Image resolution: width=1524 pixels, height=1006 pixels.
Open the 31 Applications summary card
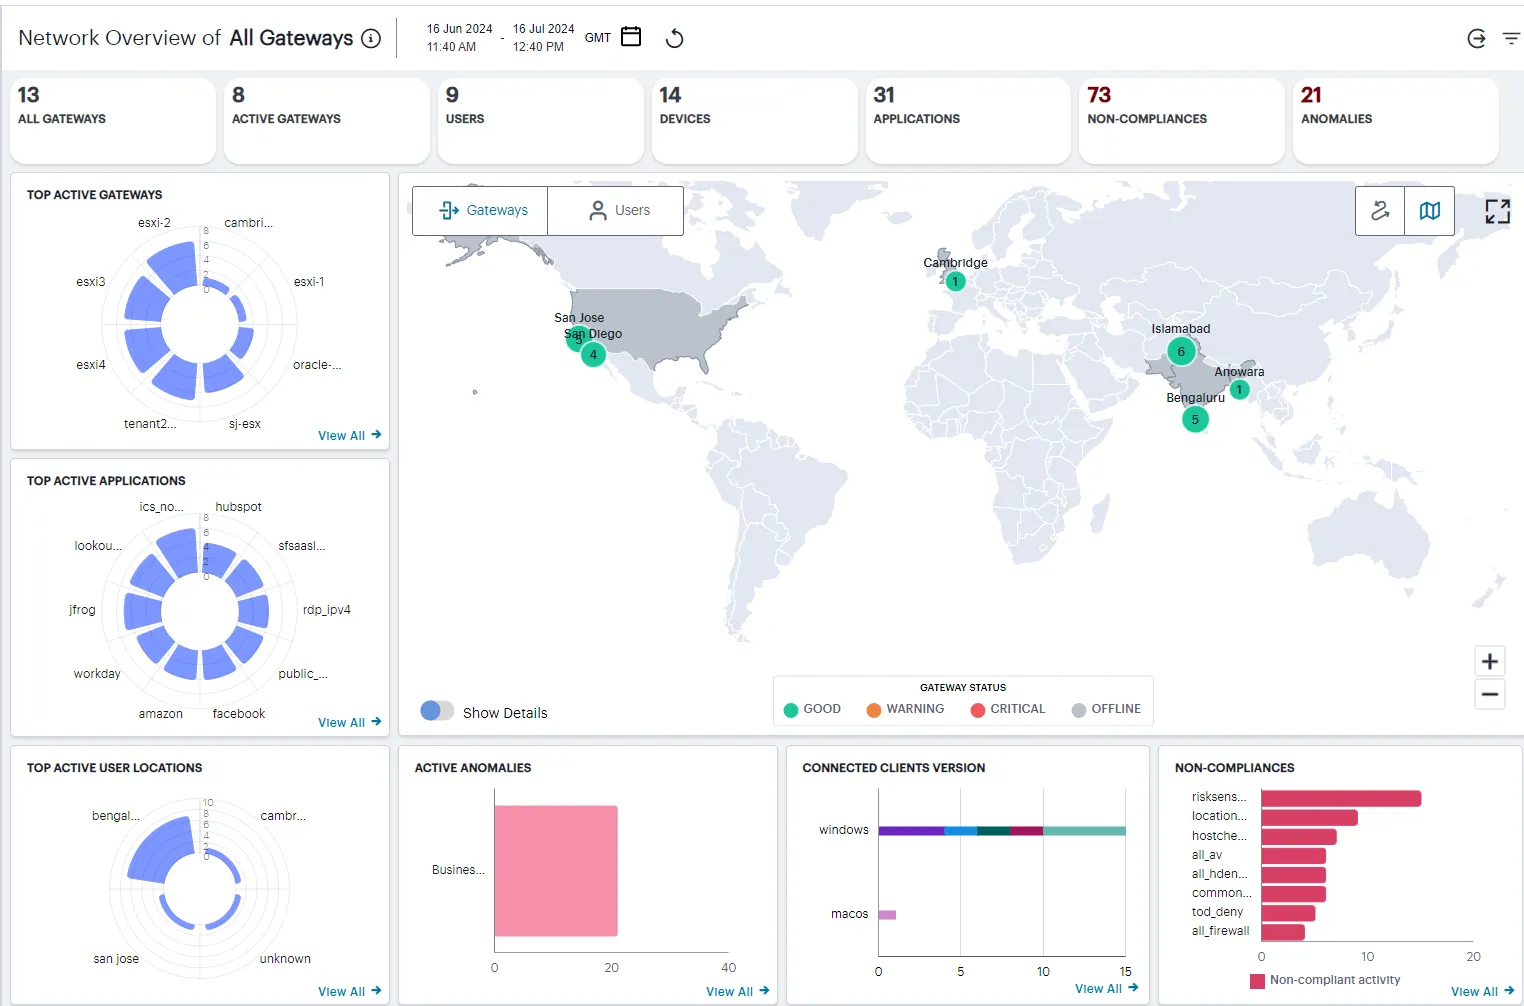968,121
